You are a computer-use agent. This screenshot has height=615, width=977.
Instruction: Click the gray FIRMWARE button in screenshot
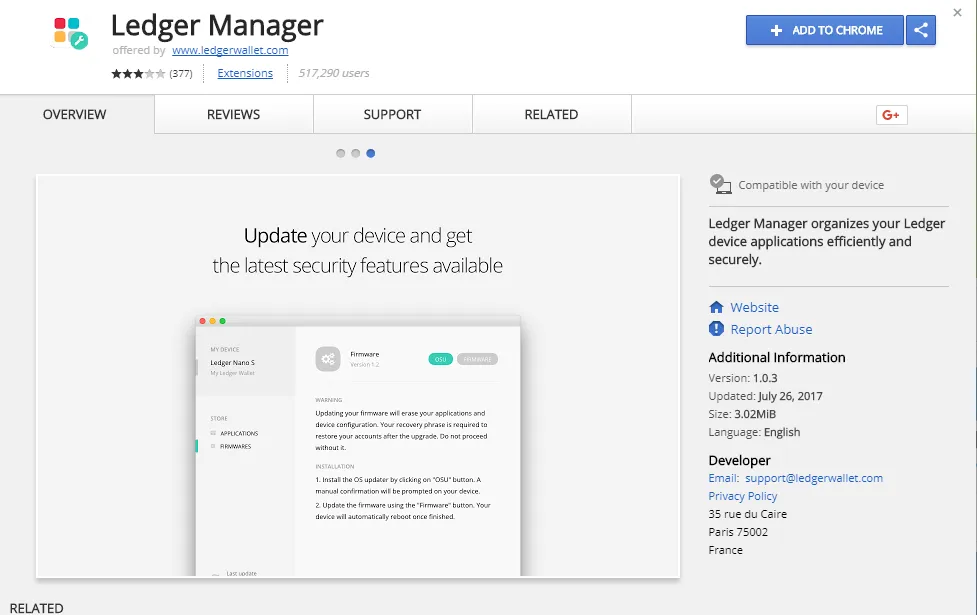[x=477, y=359]
